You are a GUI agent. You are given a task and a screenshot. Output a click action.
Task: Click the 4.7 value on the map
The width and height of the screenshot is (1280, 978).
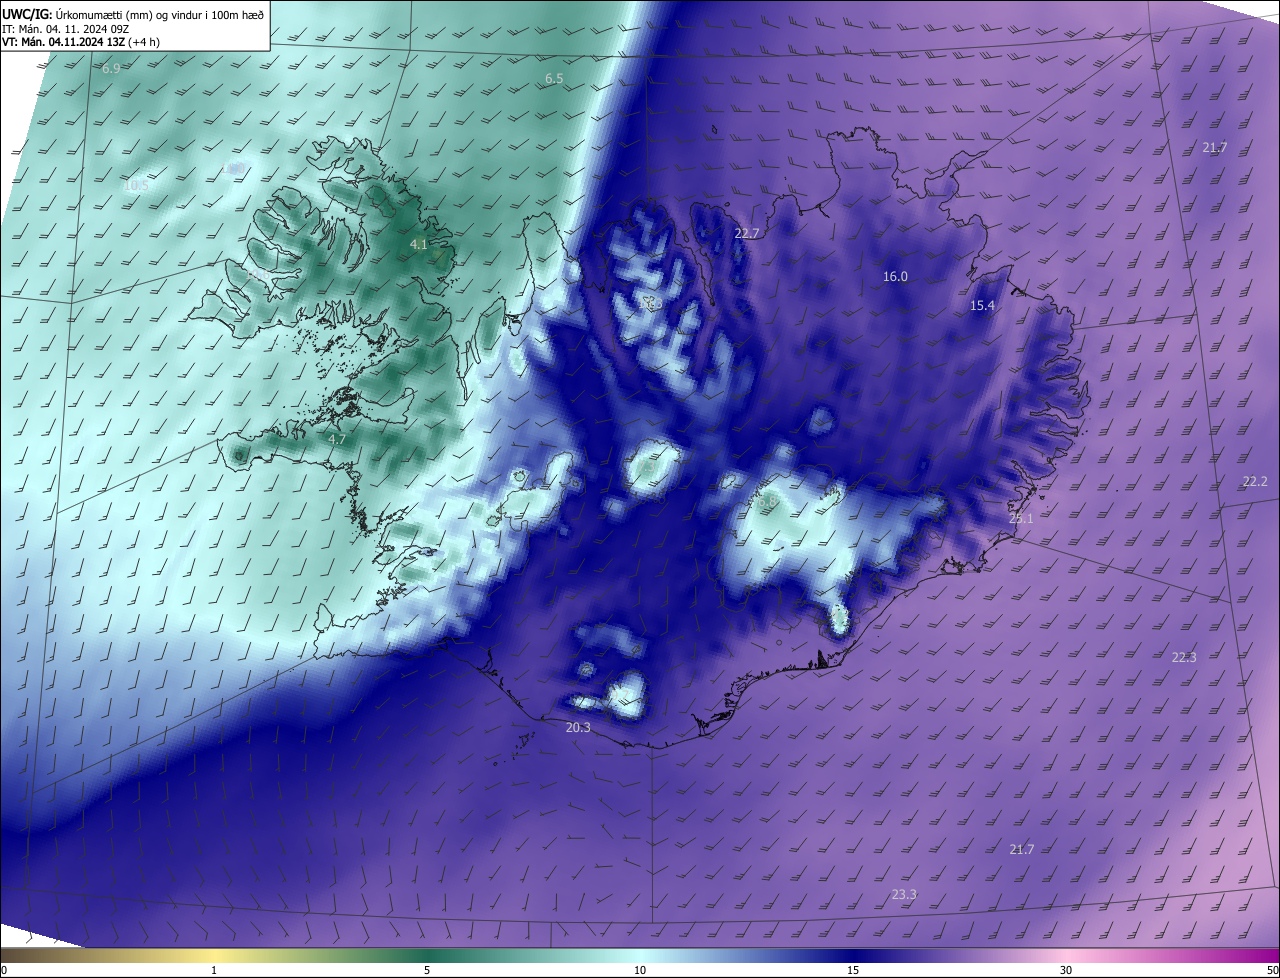pyautogui.click(x=337, y=439)
